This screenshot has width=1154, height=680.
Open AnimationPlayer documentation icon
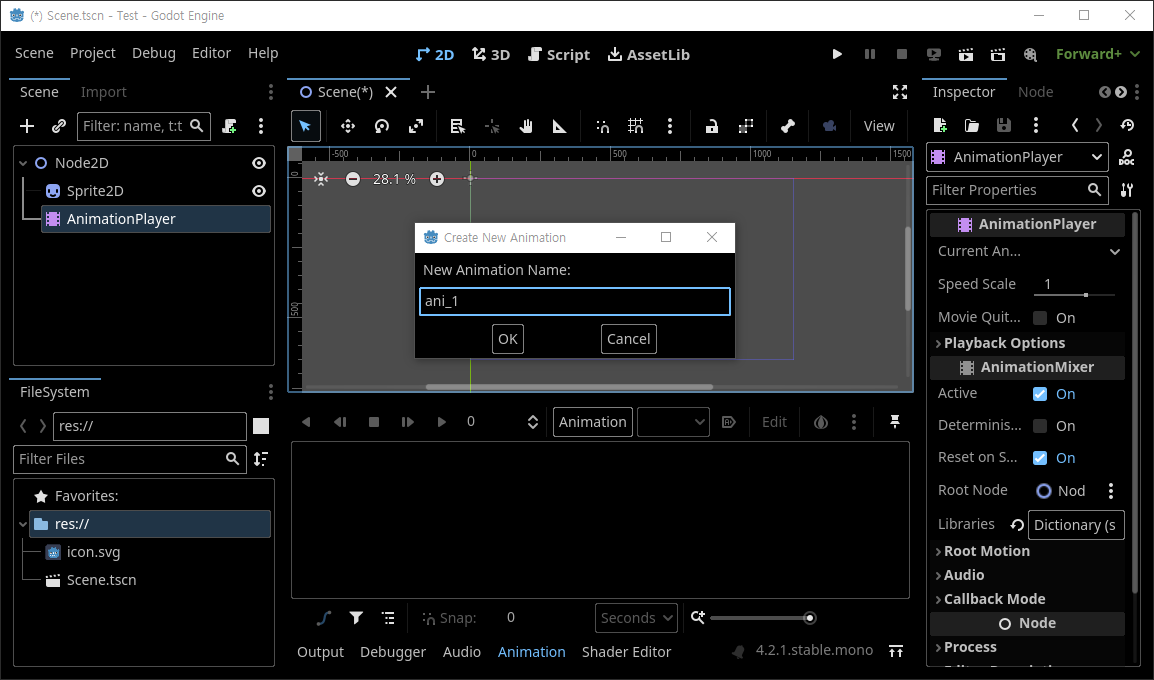pos(1126,157)
